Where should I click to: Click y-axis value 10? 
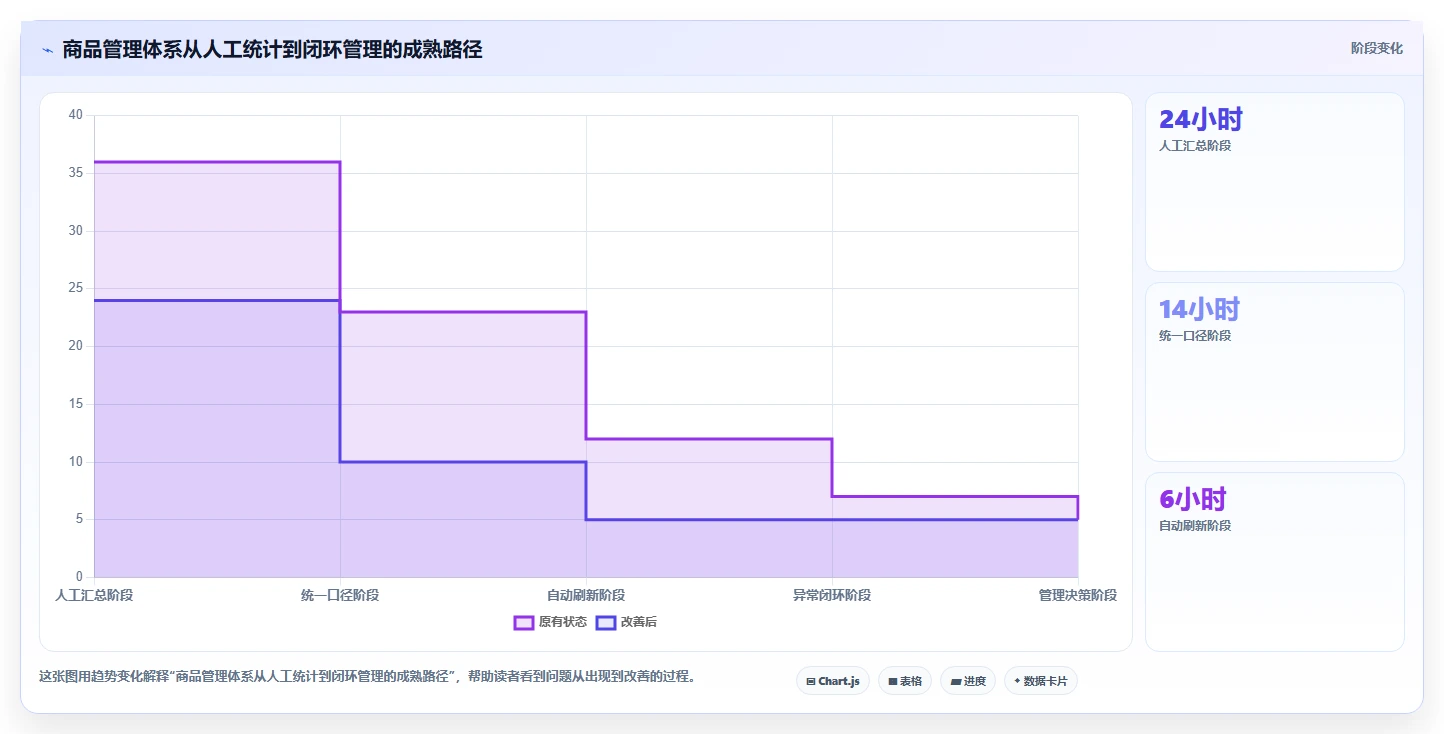click(76, 462)
